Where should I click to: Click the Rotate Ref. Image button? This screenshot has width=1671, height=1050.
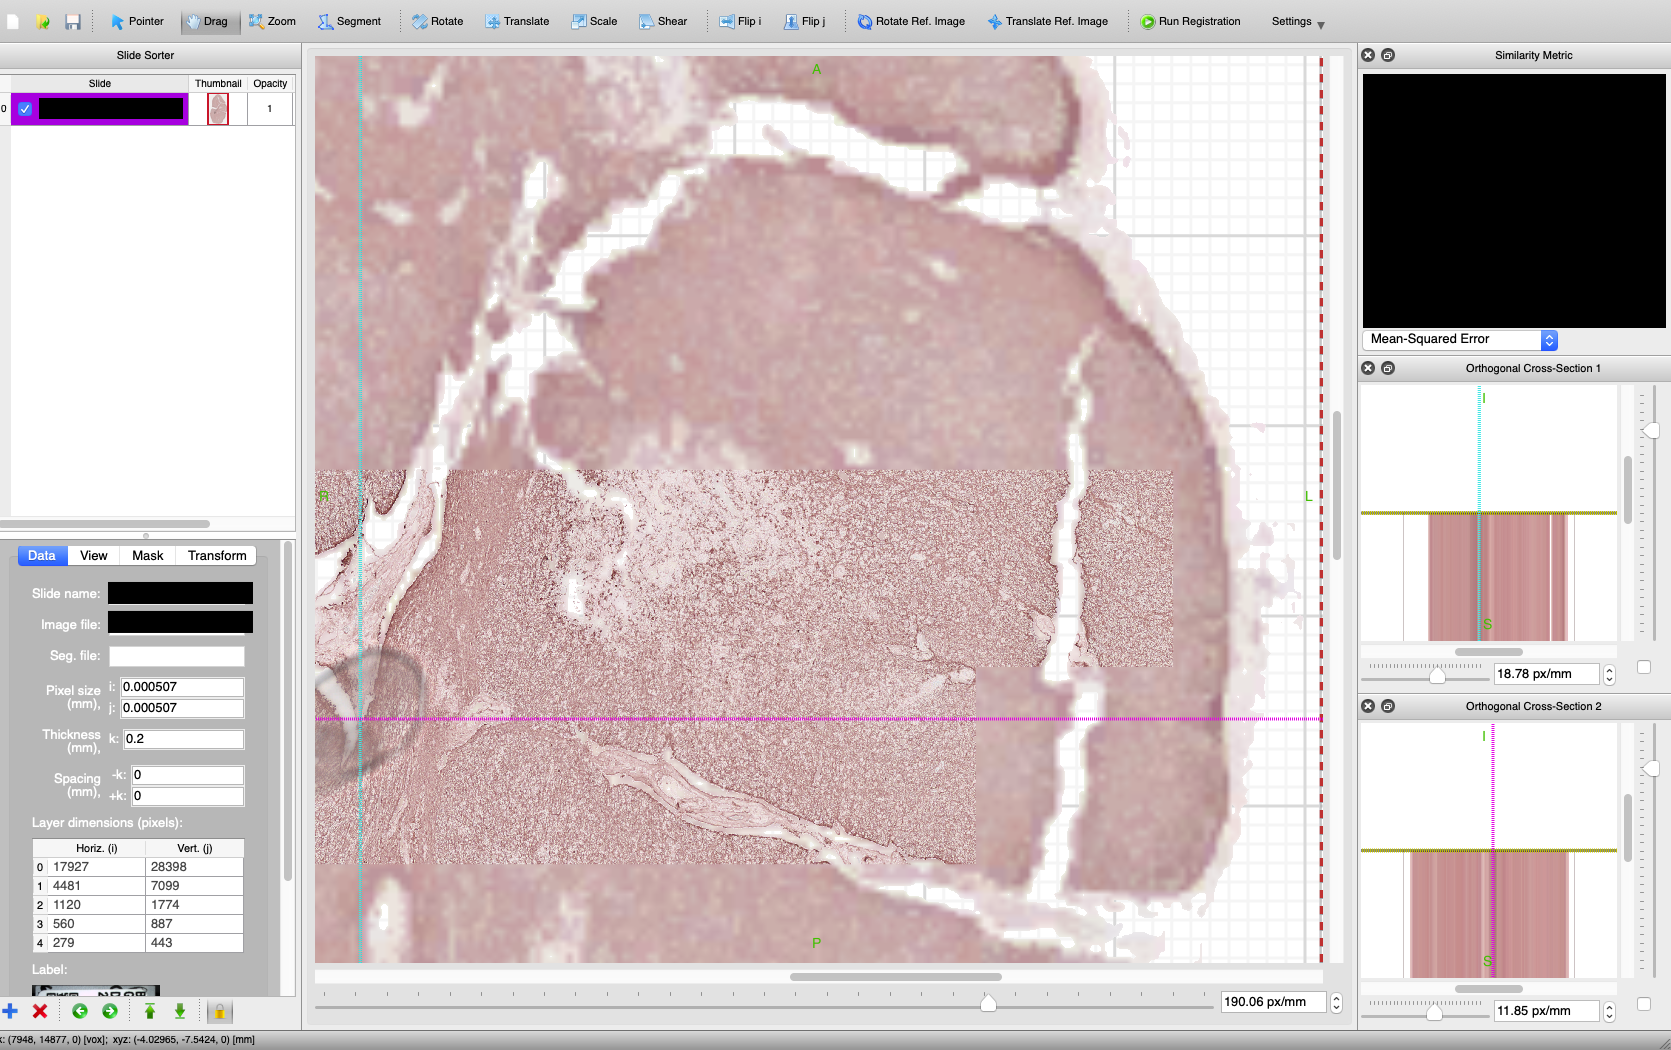click(x=911, y=21)
